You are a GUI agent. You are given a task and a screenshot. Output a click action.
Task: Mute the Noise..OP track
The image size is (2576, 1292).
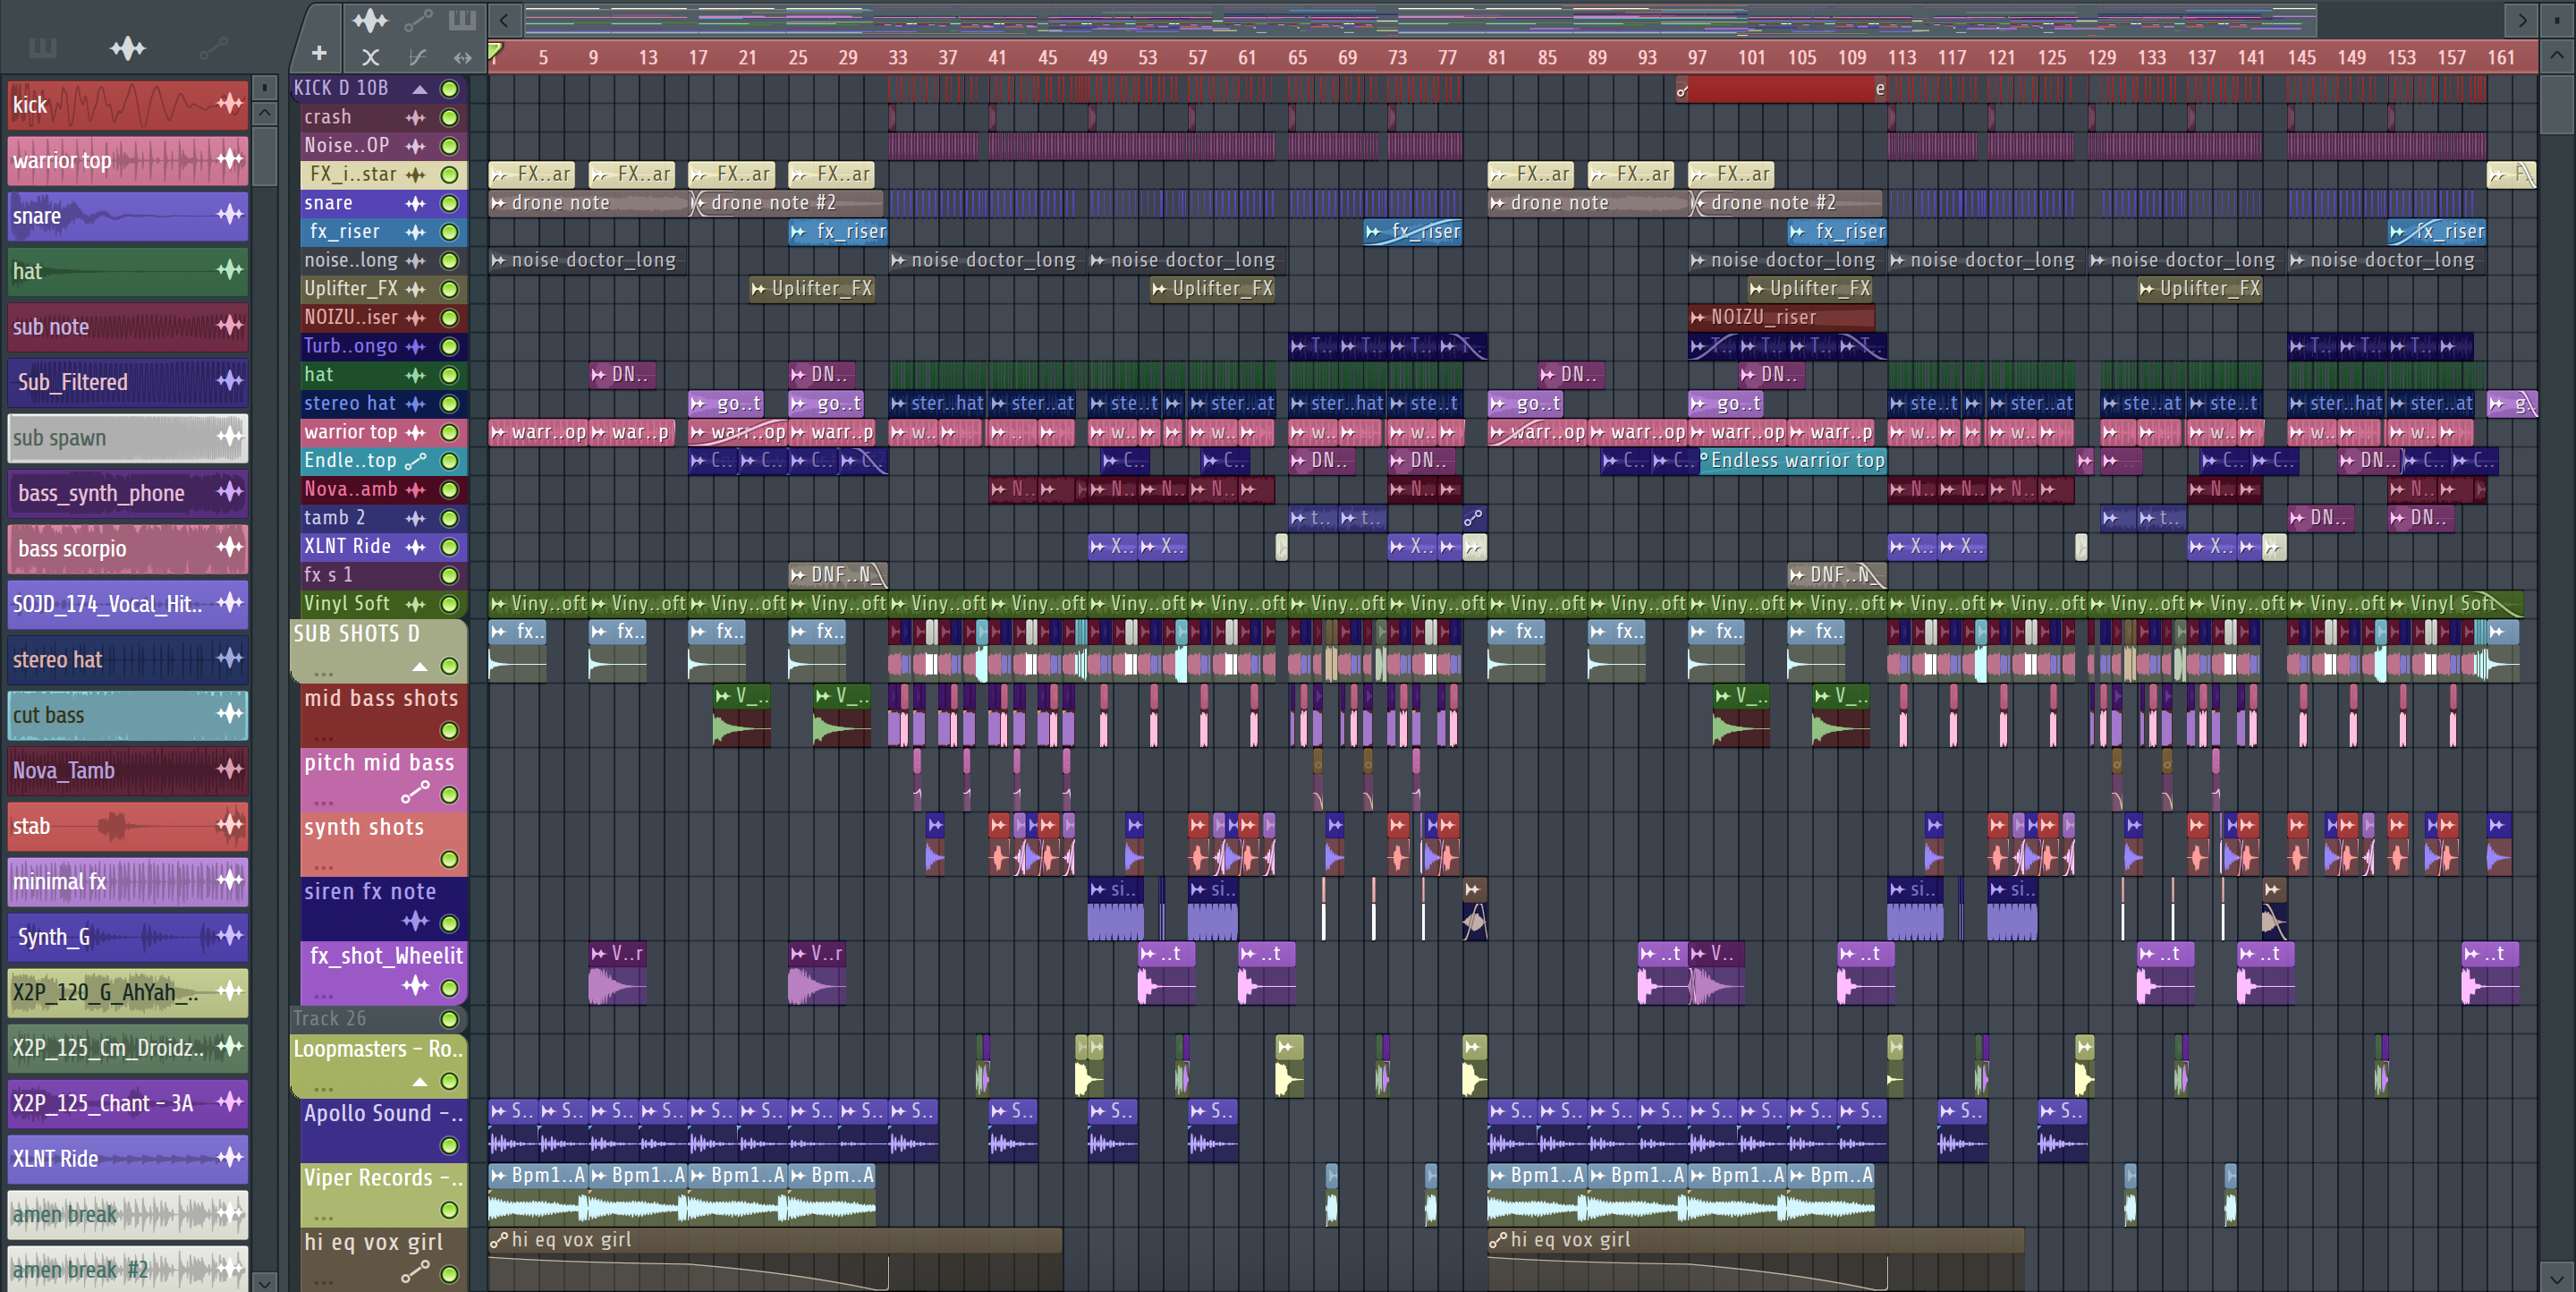(450, 146)
